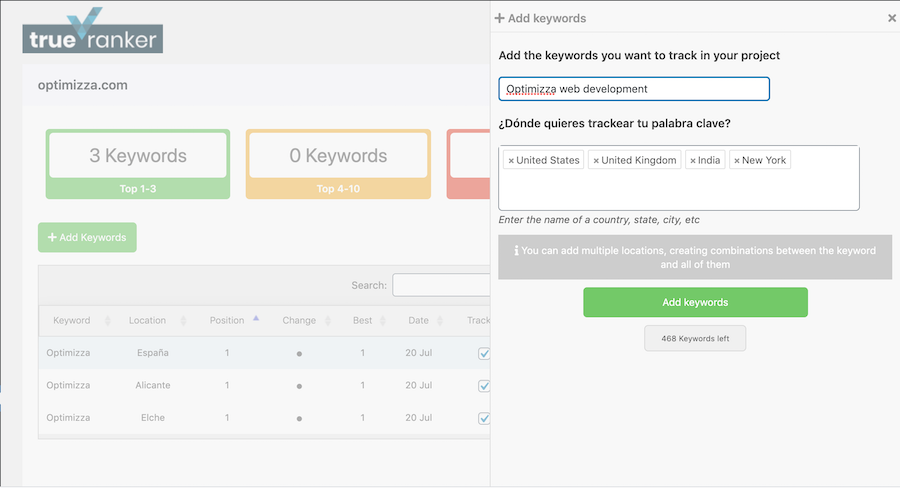The width and height of the screenshot is (900, 488).
Task: Select the 3 Keywords Top 1-3 card
Action: [138, 164]
